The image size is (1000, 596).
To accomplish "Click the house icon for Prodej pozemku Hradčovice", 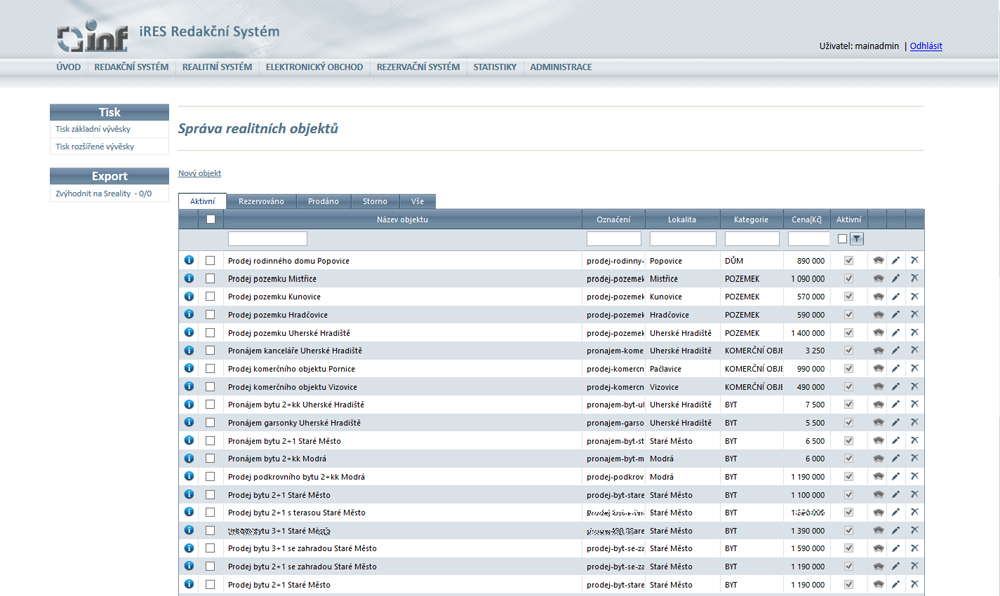I will (878, 315).
